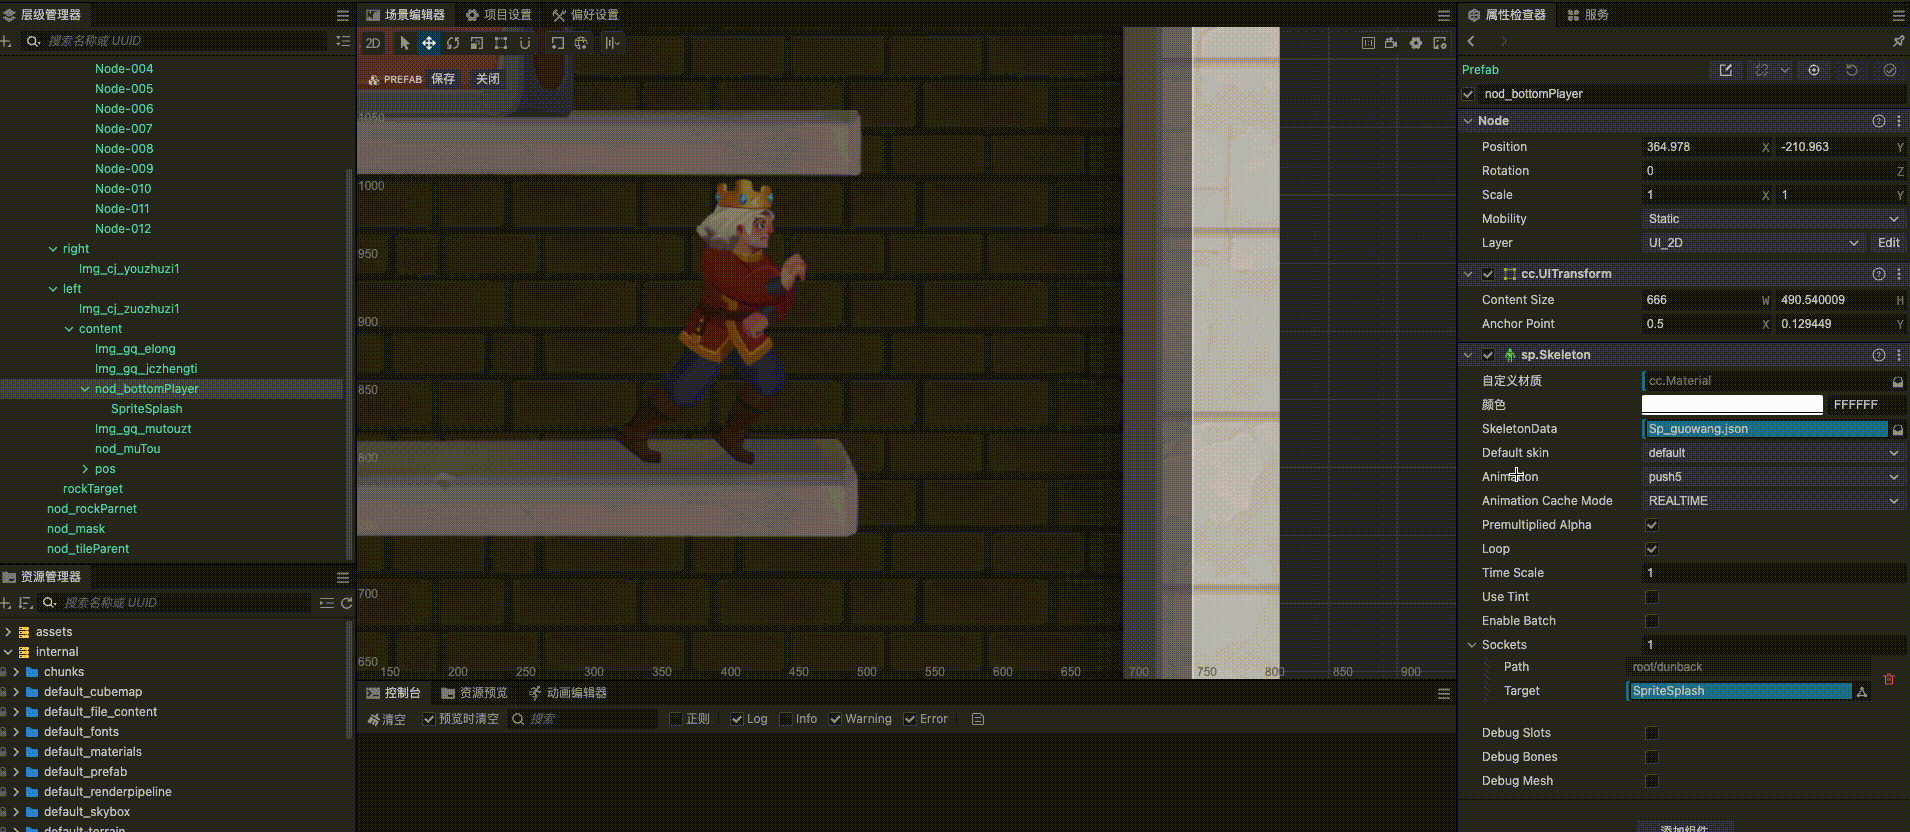
Task: Enable Debug Mesh checkbox
Action: (1652, 781)
